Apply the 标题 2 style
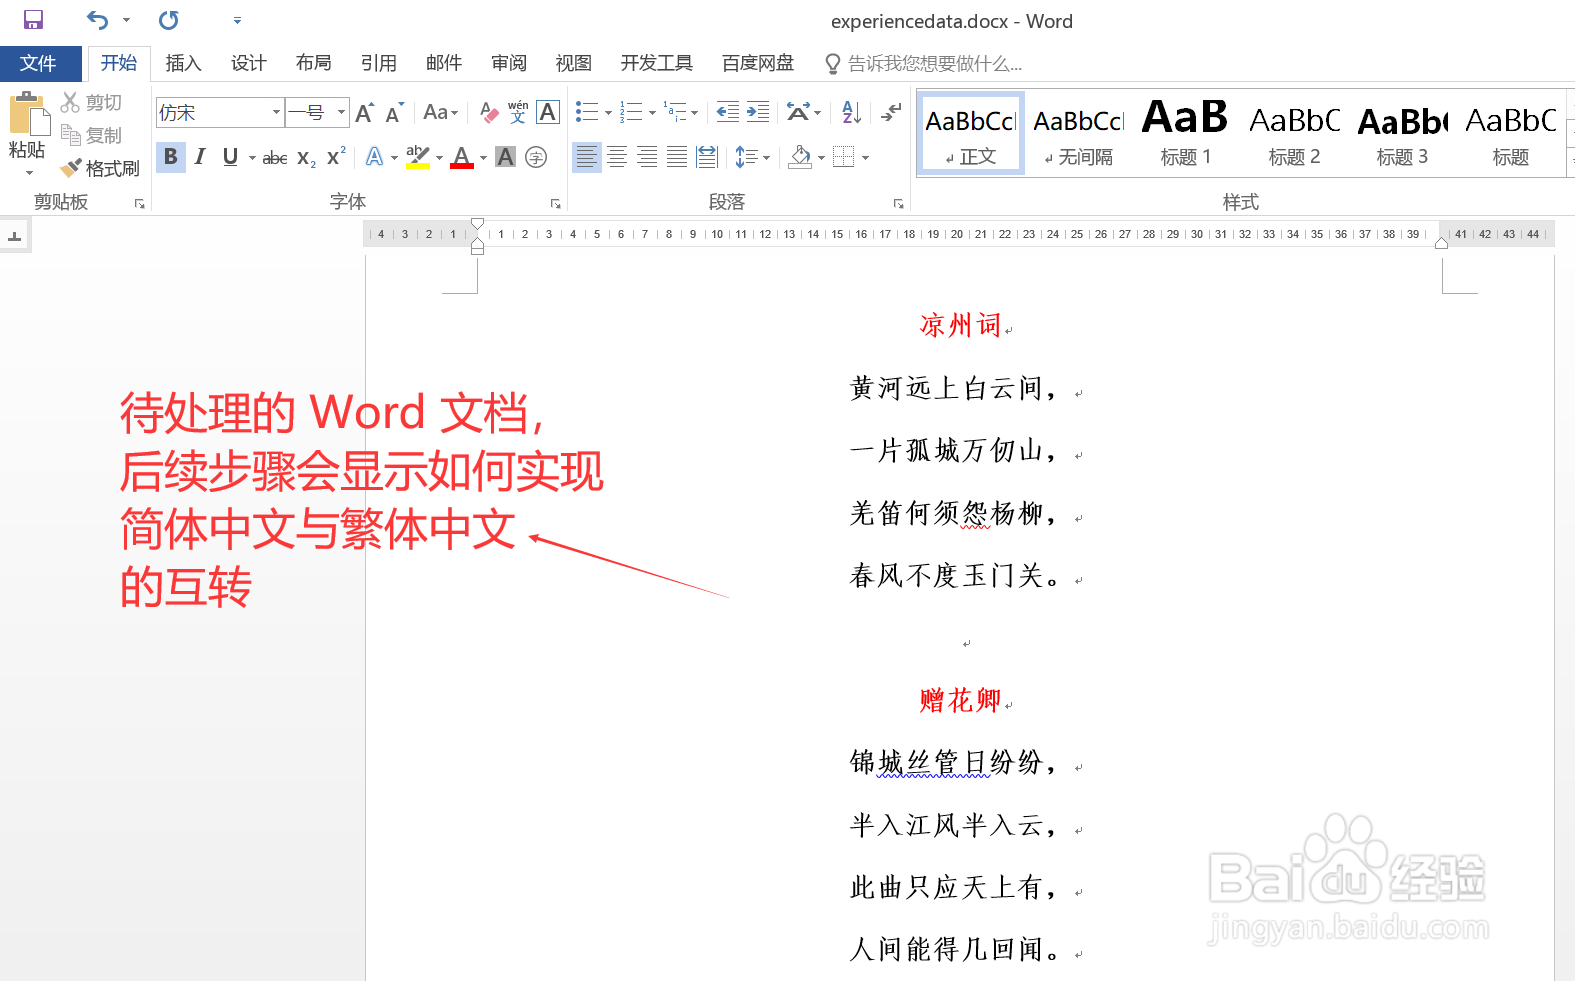Image resolution: width=1575 pixels, height=981 pixels. tap(1294, 134)
